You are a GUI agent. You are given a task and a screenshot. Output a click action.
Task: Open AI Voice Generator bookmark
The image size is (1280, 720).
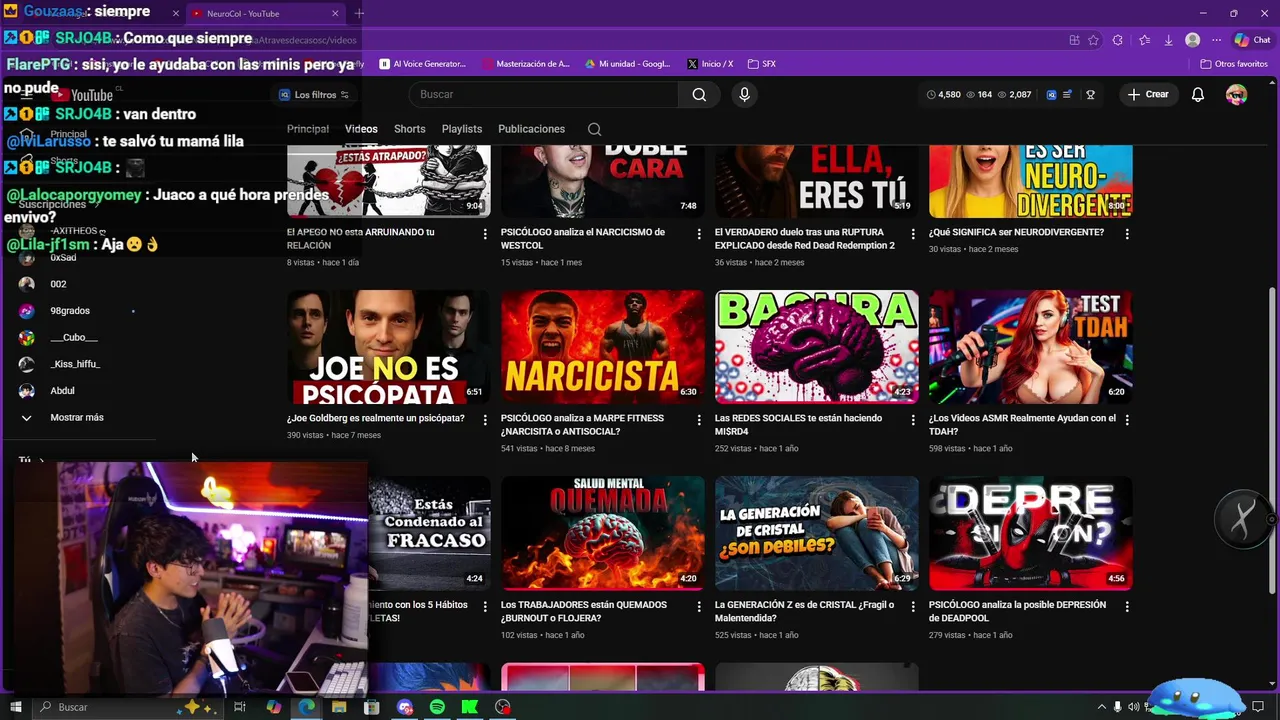(x=422, y=64)
